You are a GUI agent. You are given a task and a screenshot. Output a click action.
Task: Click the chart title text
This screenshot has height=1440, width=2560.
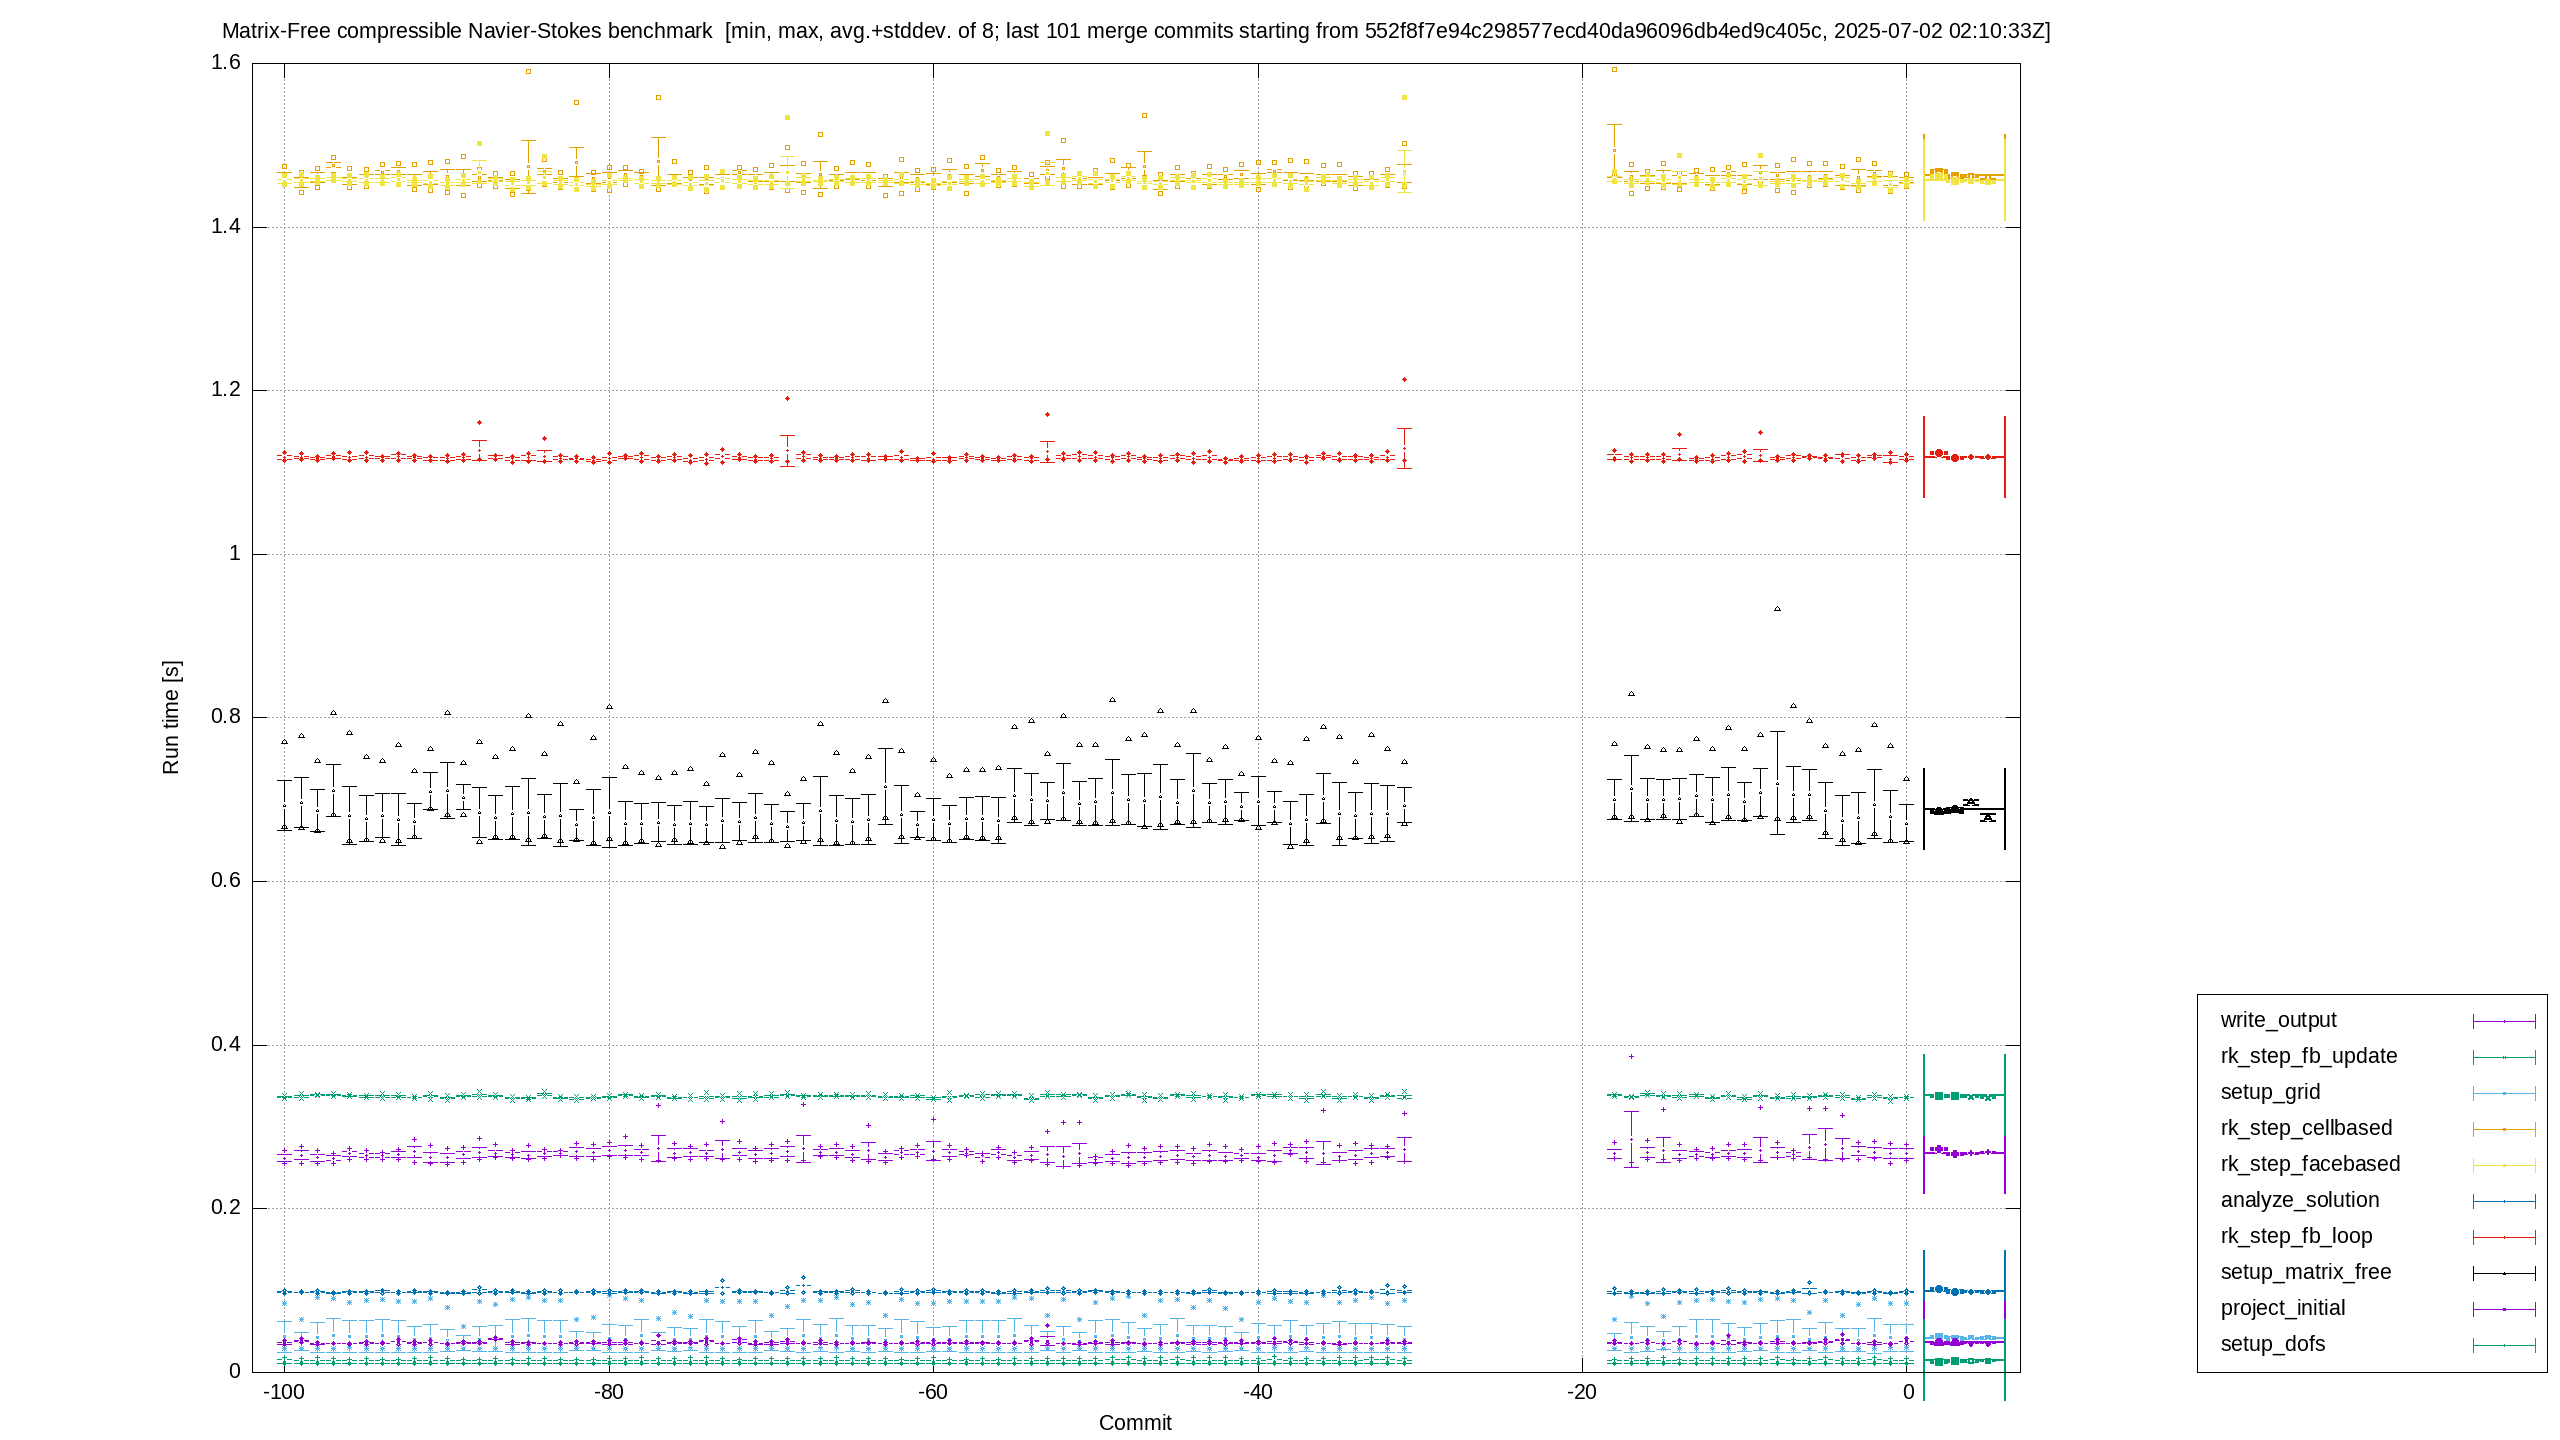tap(1136, 31)
